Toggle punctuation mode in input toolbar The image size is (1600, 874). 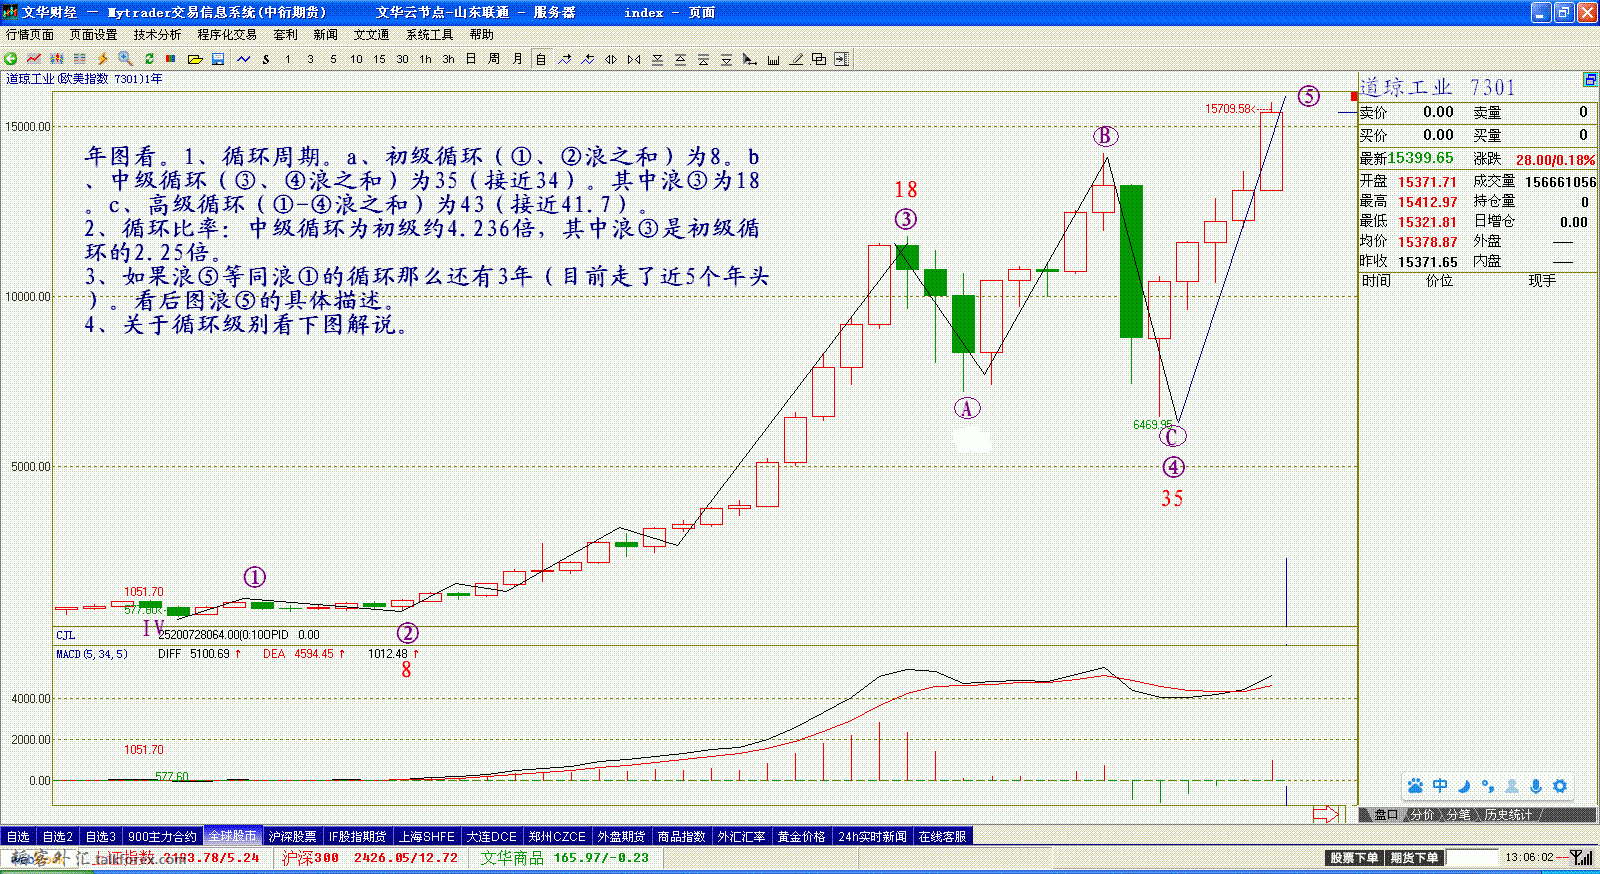(1488, 786)
